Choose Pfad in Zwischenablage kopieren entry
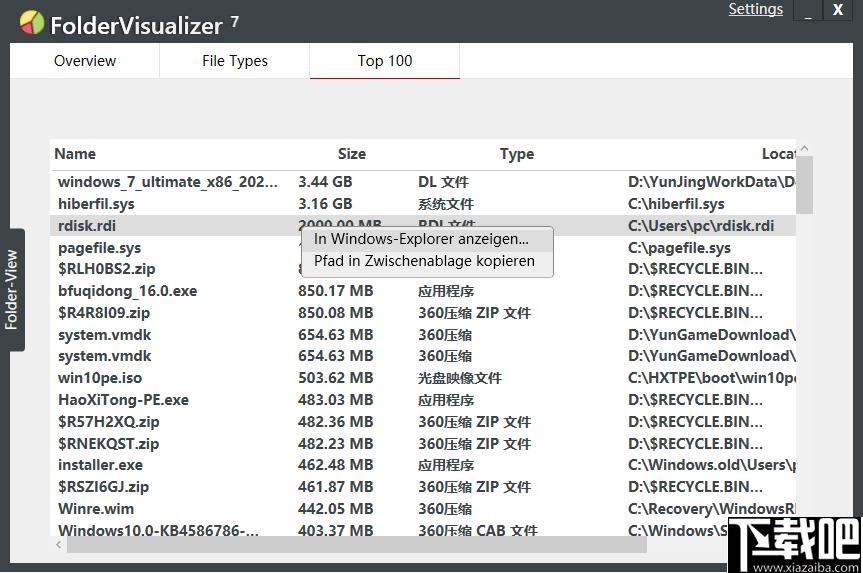Image resolution: width=863 pixels, height=573 pixels. point(427,261)
